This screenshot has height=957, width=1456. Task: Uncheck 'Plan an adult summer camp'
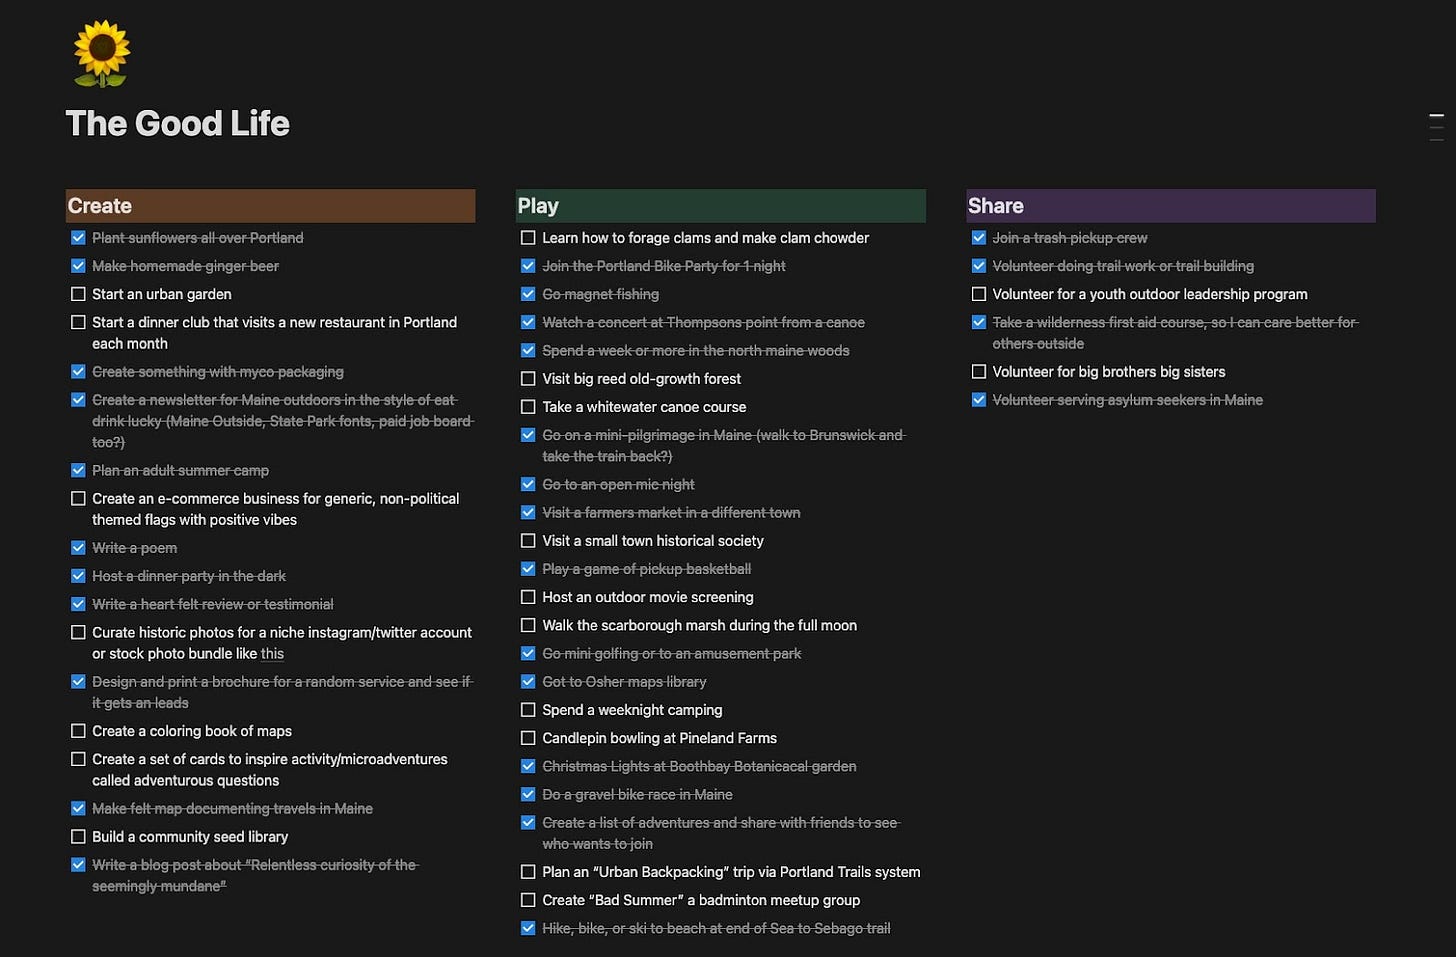tap(78, 470)
